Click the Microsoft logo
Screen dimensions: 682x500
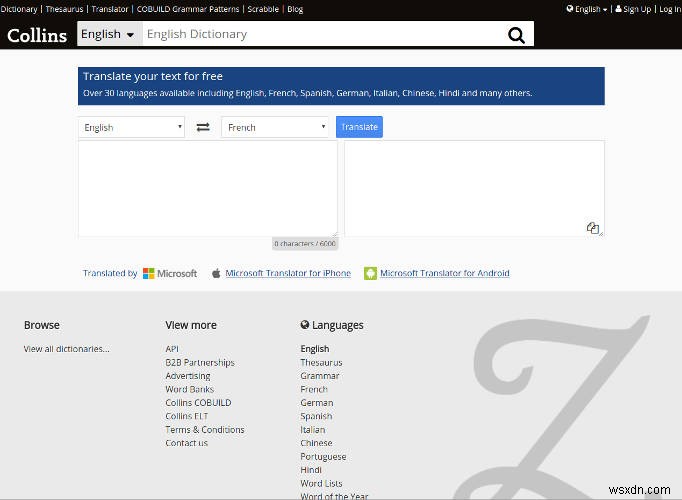[x=170, y=273]
